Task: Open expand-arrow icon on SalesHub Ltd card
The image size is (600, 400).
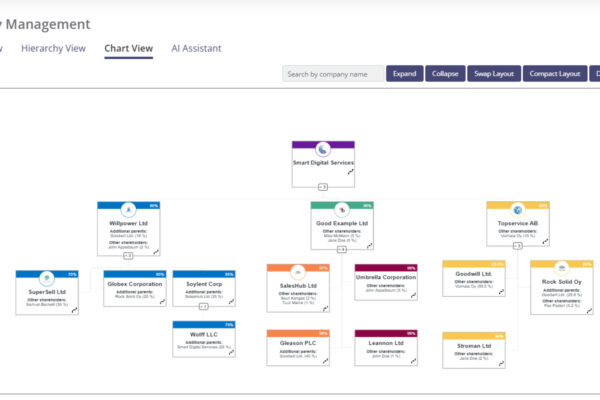Action: pos(326,308)
